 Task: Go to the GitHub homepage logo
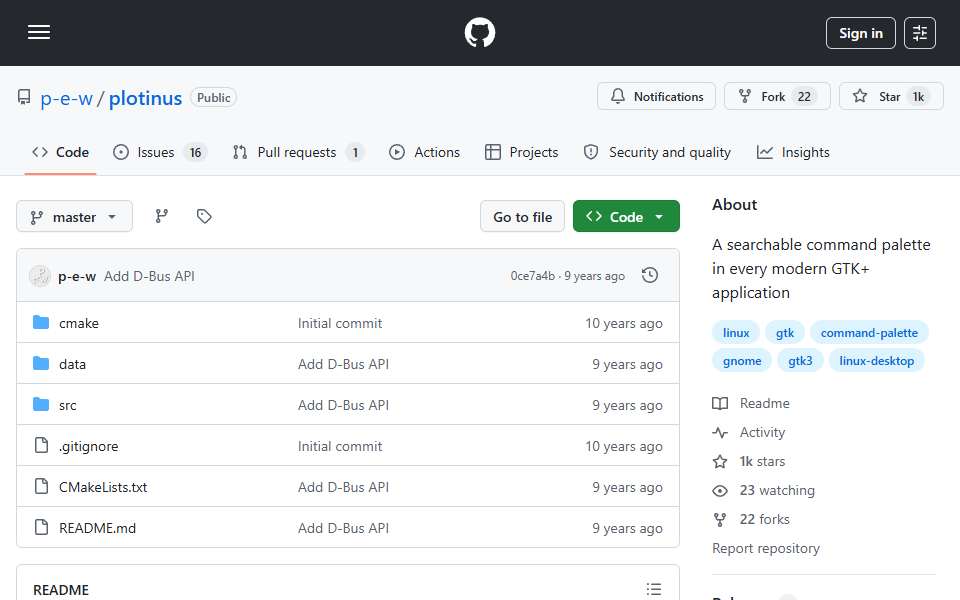tap(479, 32)
